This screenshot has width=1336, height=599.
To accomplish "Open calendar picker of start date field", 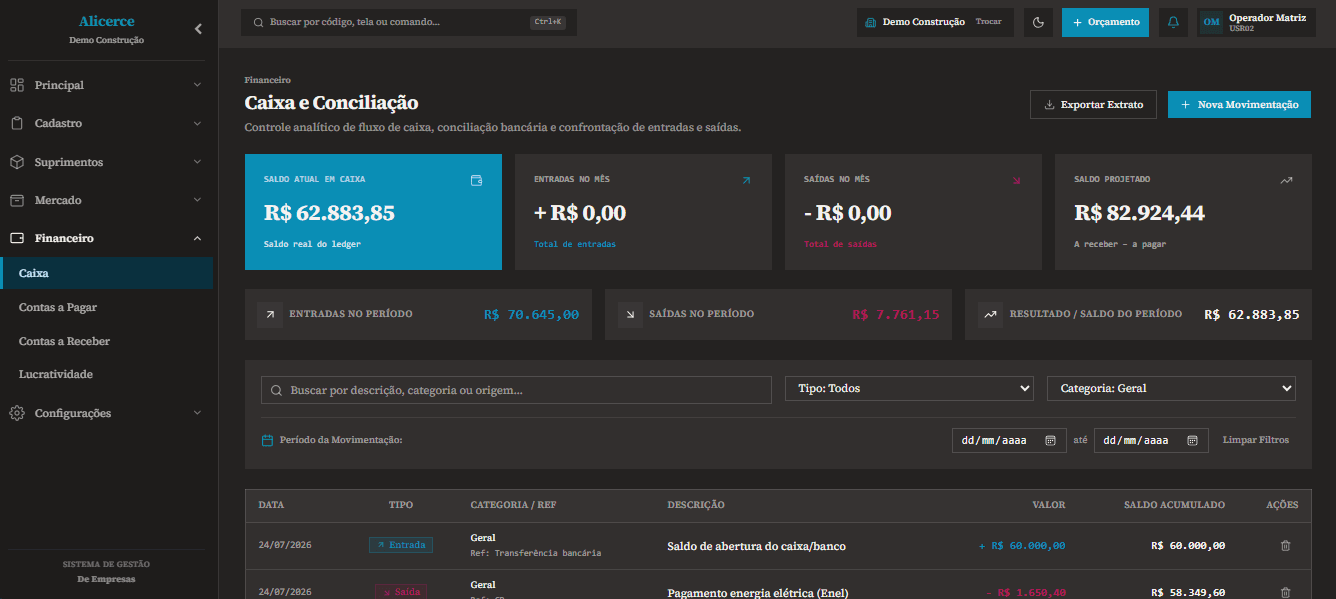I will coord(1050,440).
